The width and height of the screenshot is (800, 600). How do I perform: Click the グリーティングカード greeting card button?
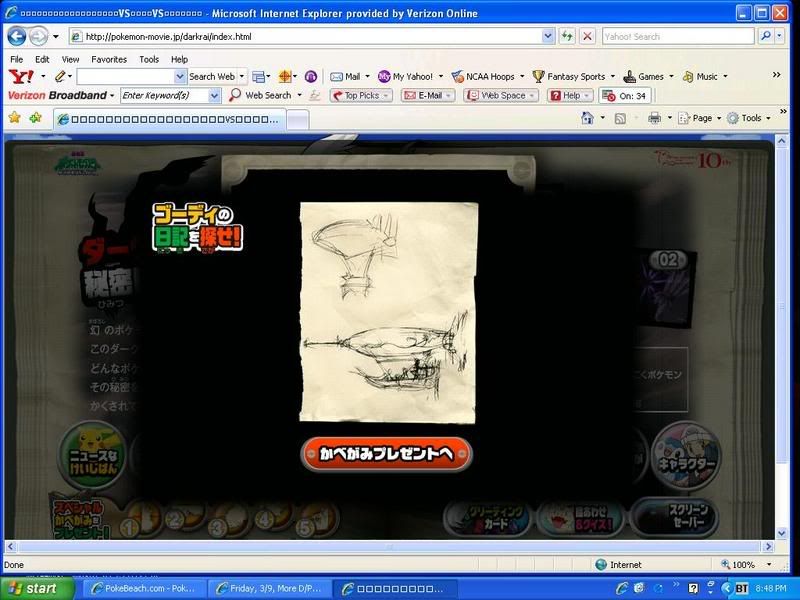click(487, 517)
